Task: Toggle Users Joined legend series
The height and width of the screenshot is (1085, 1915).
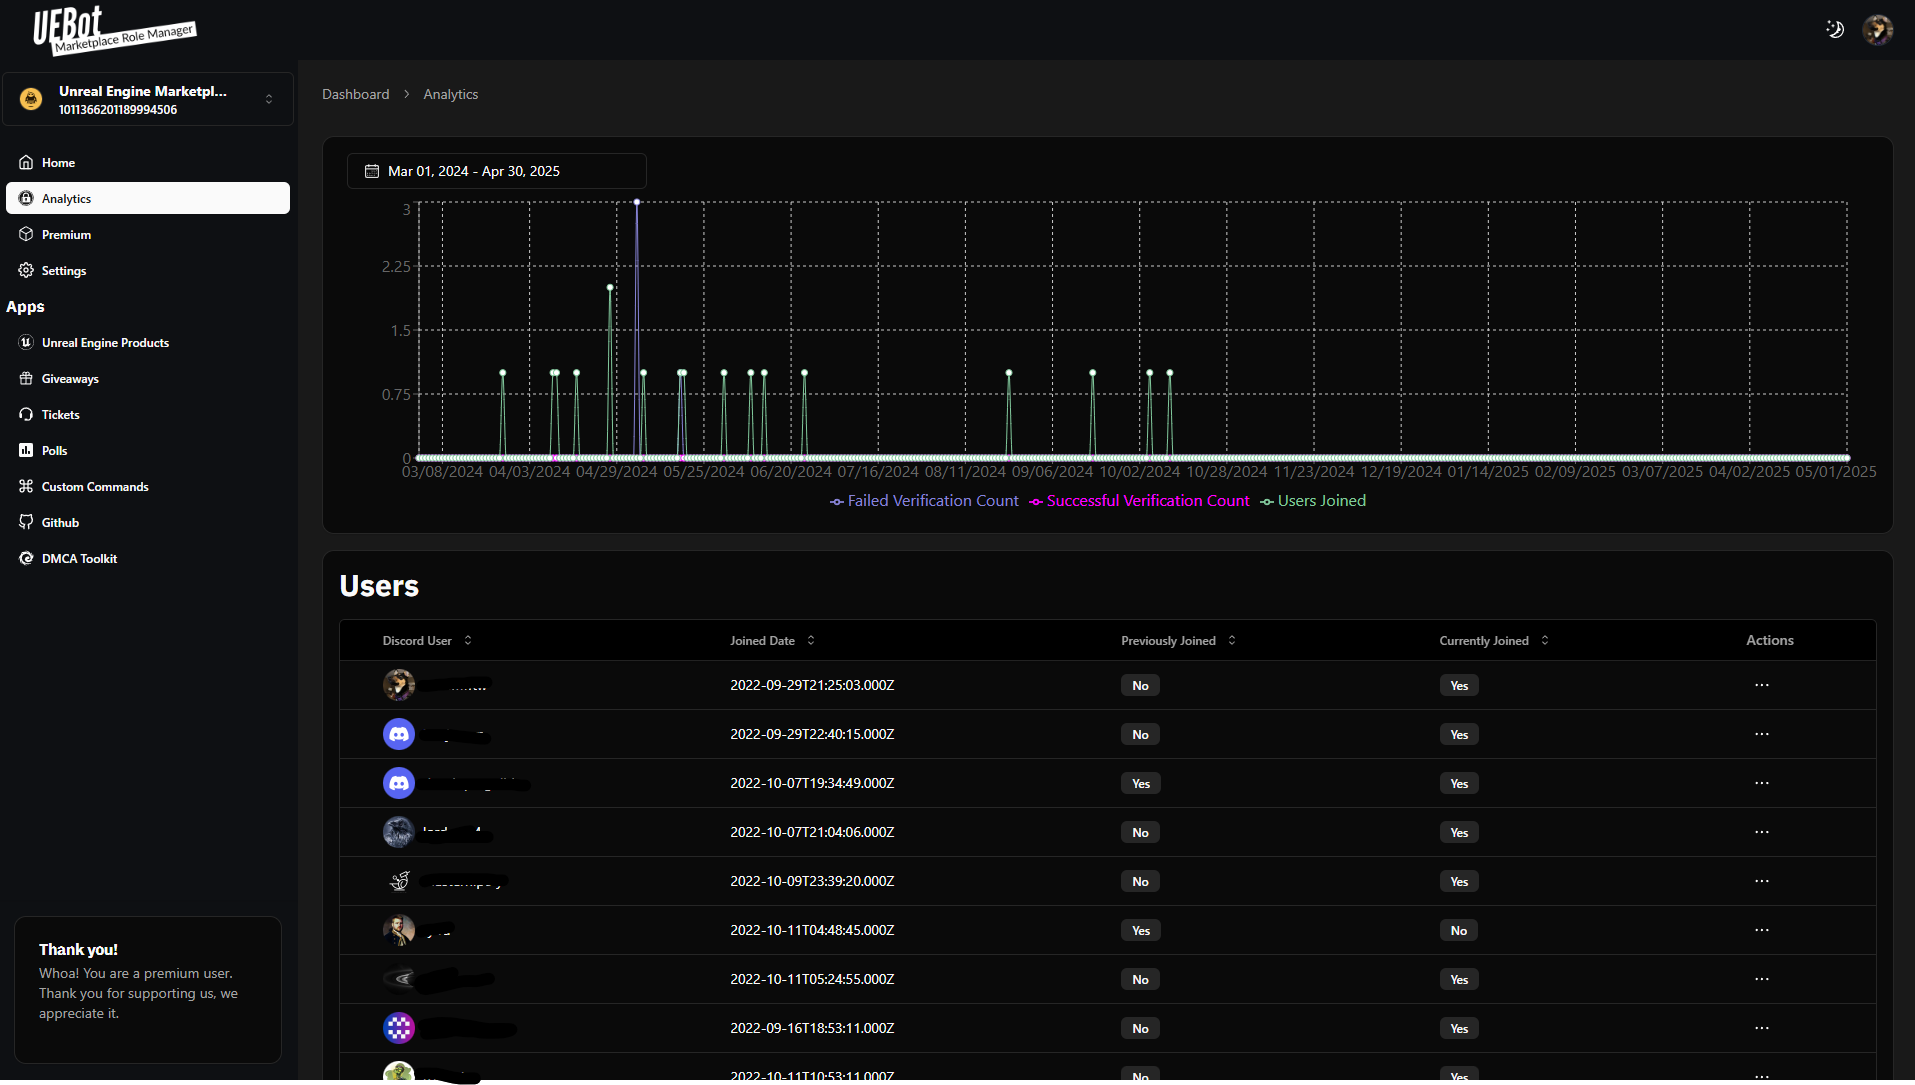Action: (1313, 501)
